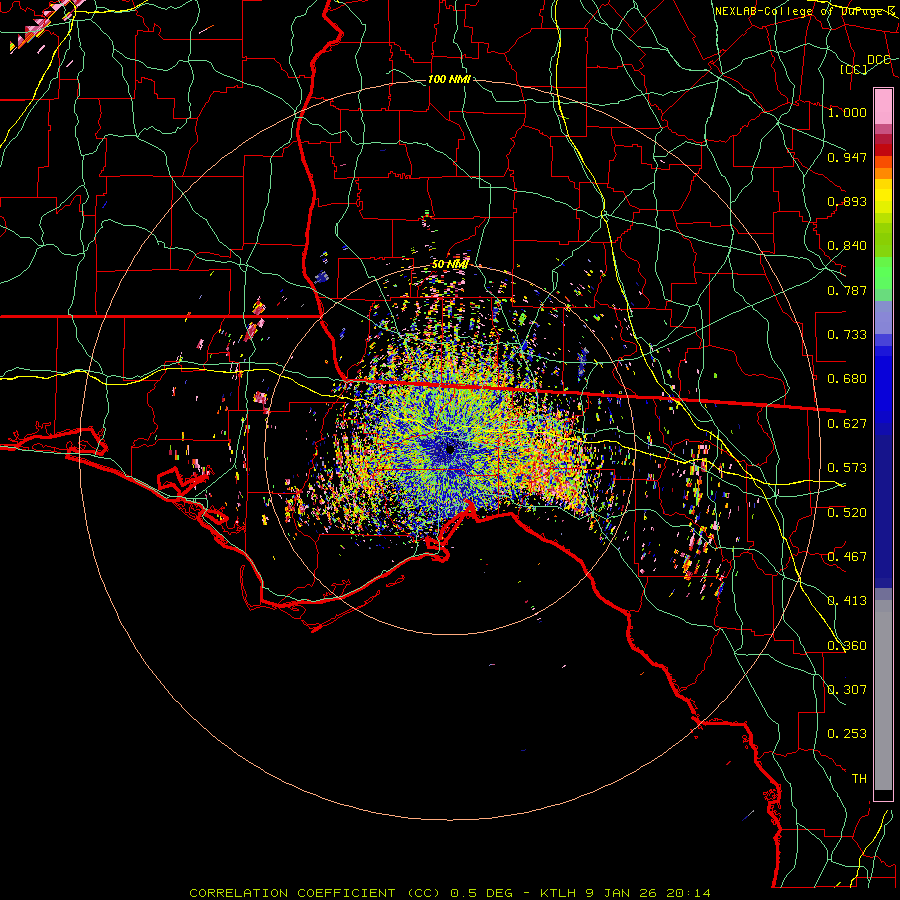Image resolution: width=900 pixels, height=900 pixels.
Task: Click the DCC product label above the scale
Action: pyautogui.click(x=878, y=60)
